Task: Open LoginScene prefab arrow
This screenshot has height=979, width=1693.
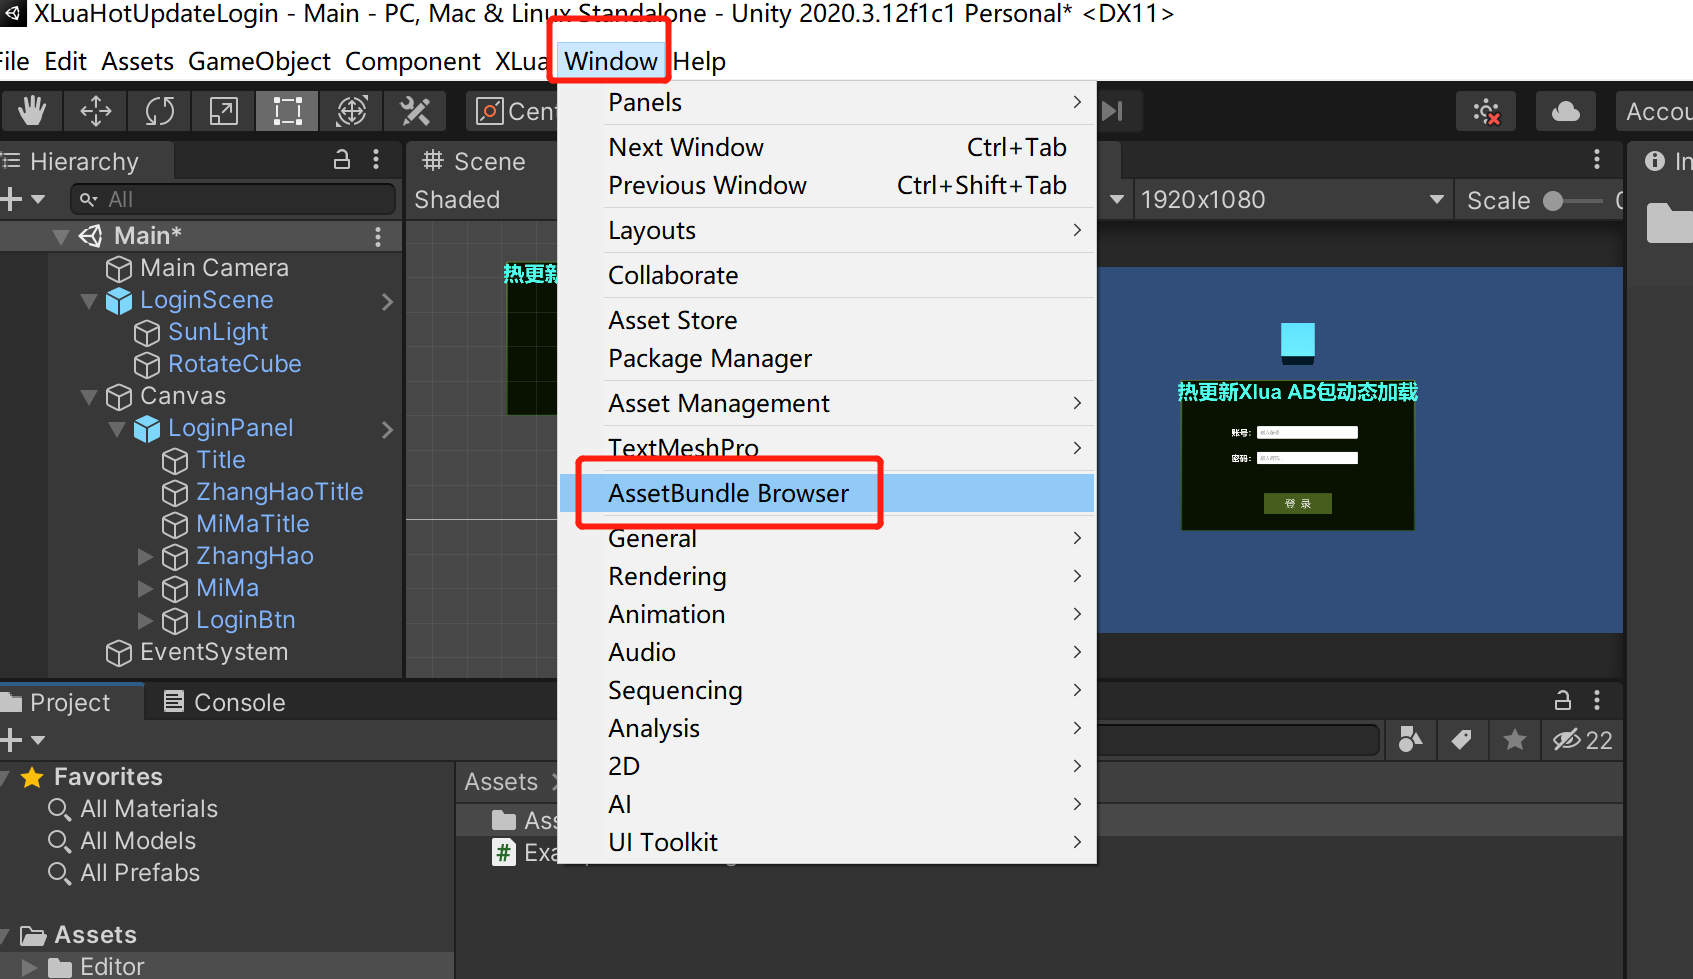Action: point(388,301)
